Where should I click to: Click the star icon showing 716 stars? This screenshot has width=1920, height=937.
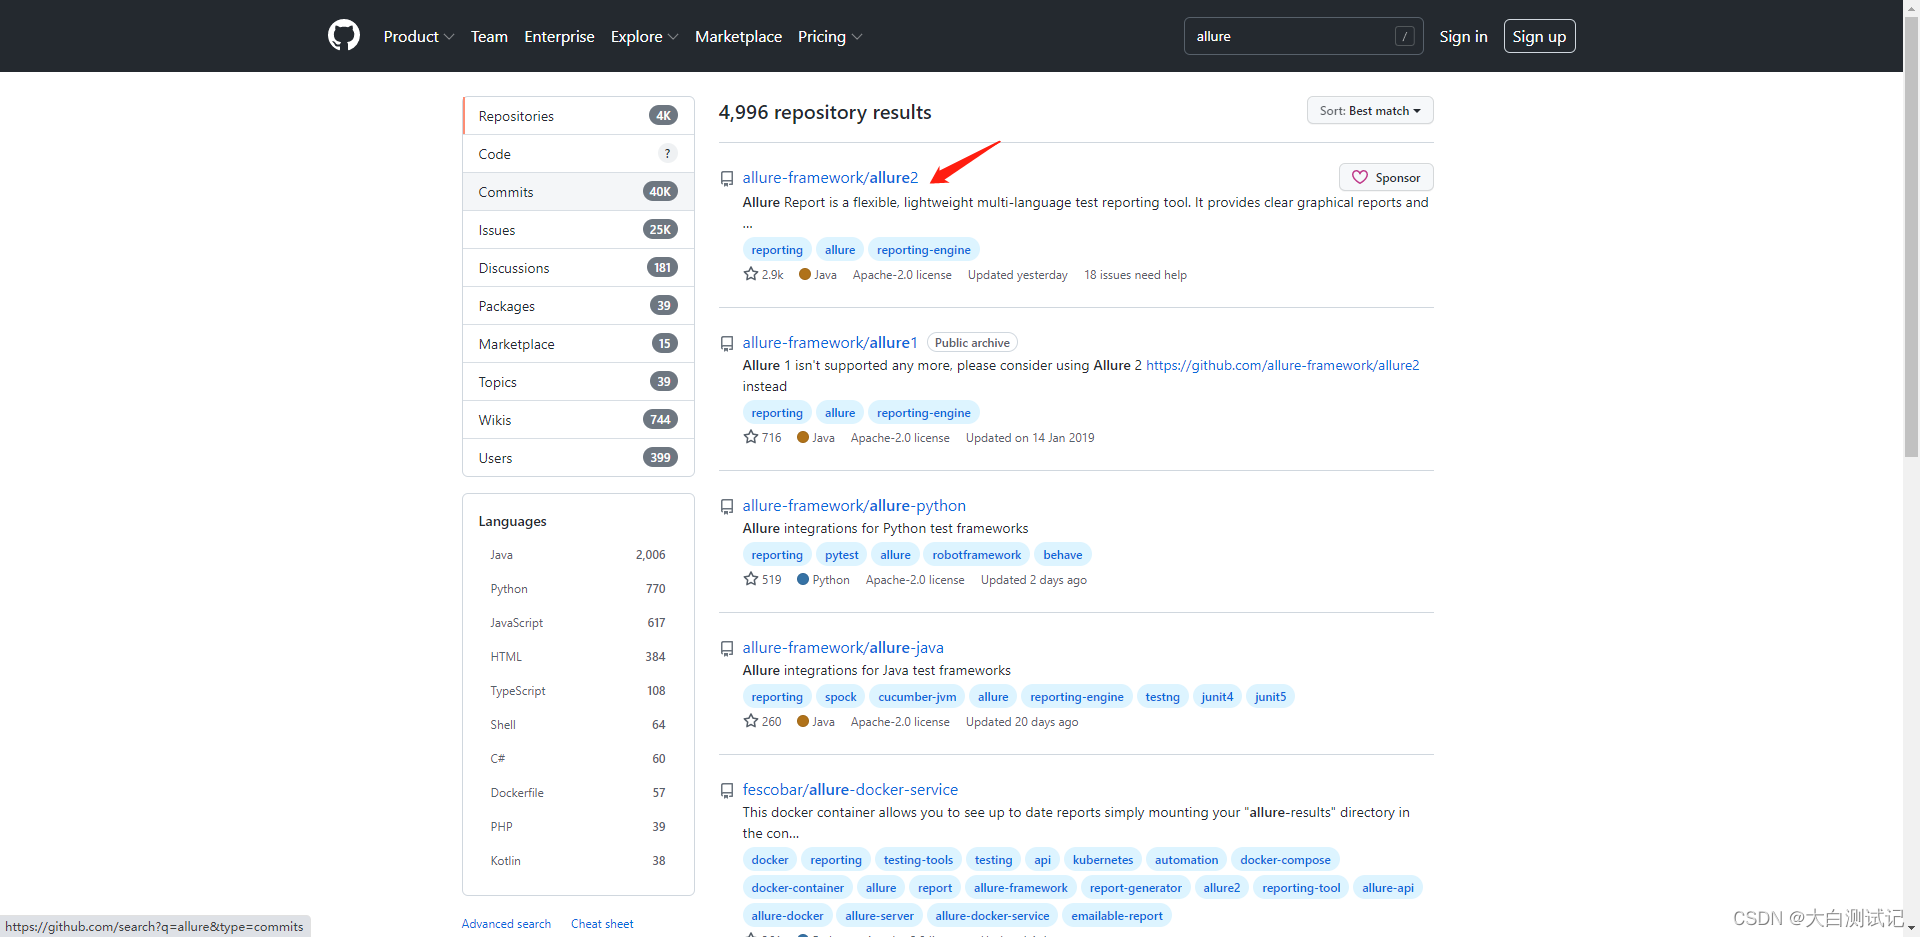tap(750, 437)
